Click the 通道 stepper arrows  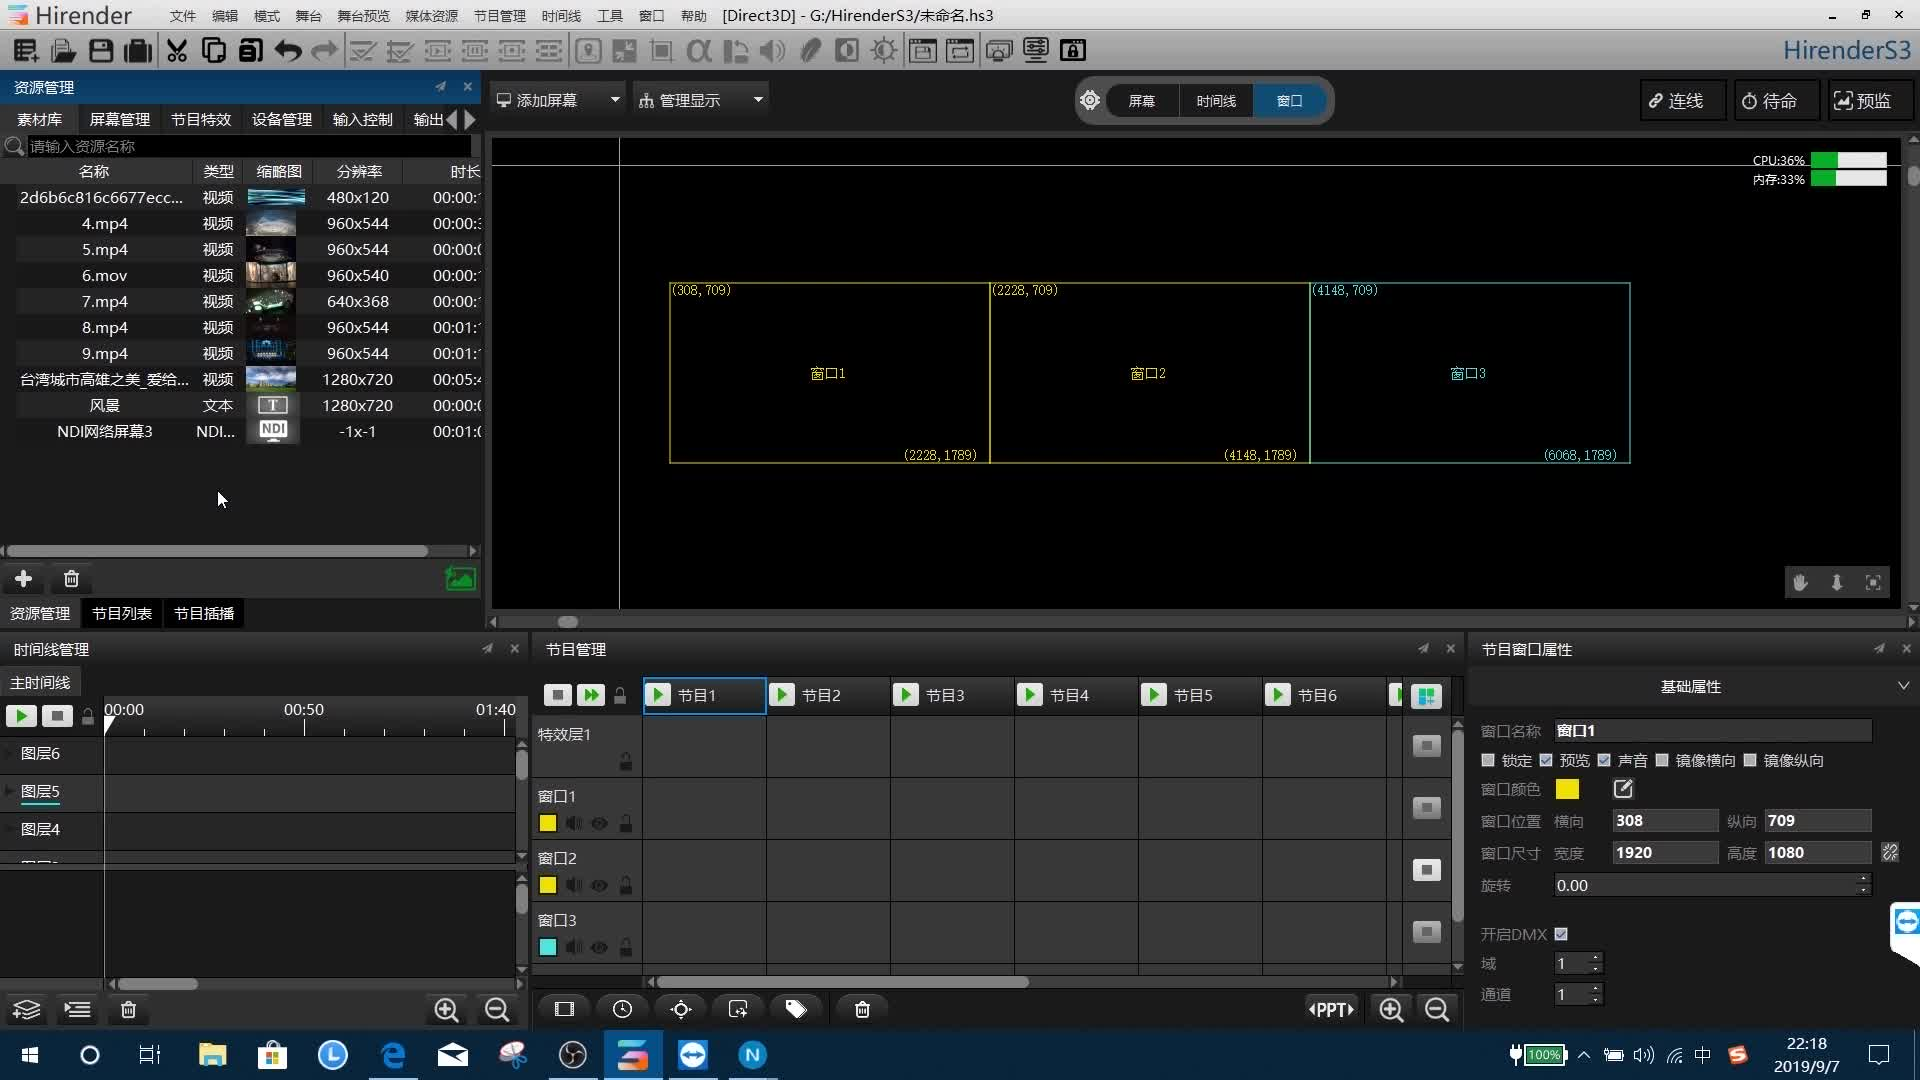coord(1596,994)
